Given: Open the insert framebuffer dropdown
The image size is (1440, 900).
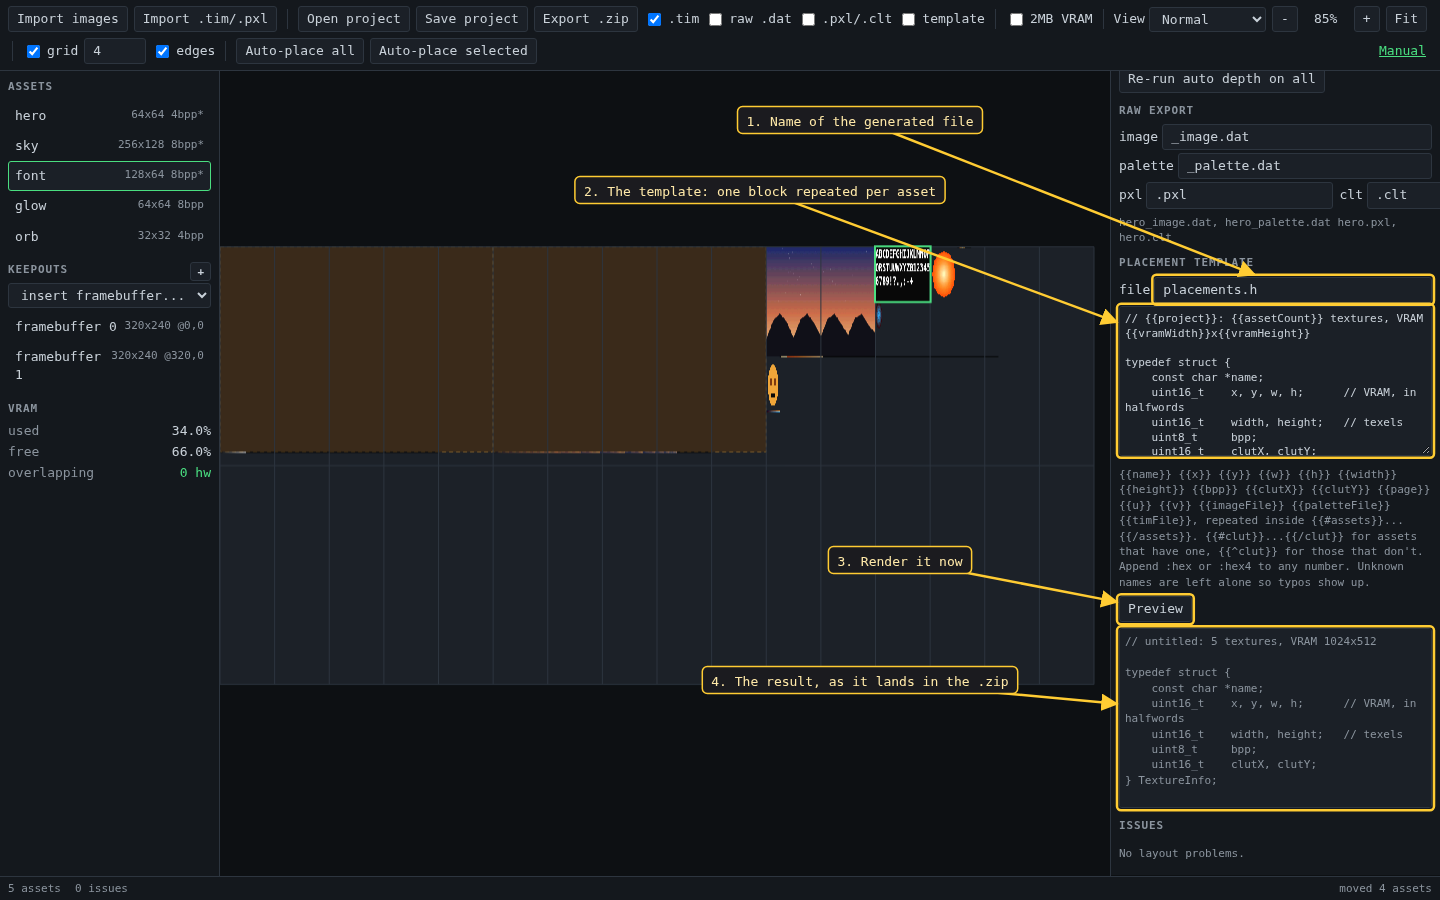Looking at the screenshot, I should (x=109, y=295).
